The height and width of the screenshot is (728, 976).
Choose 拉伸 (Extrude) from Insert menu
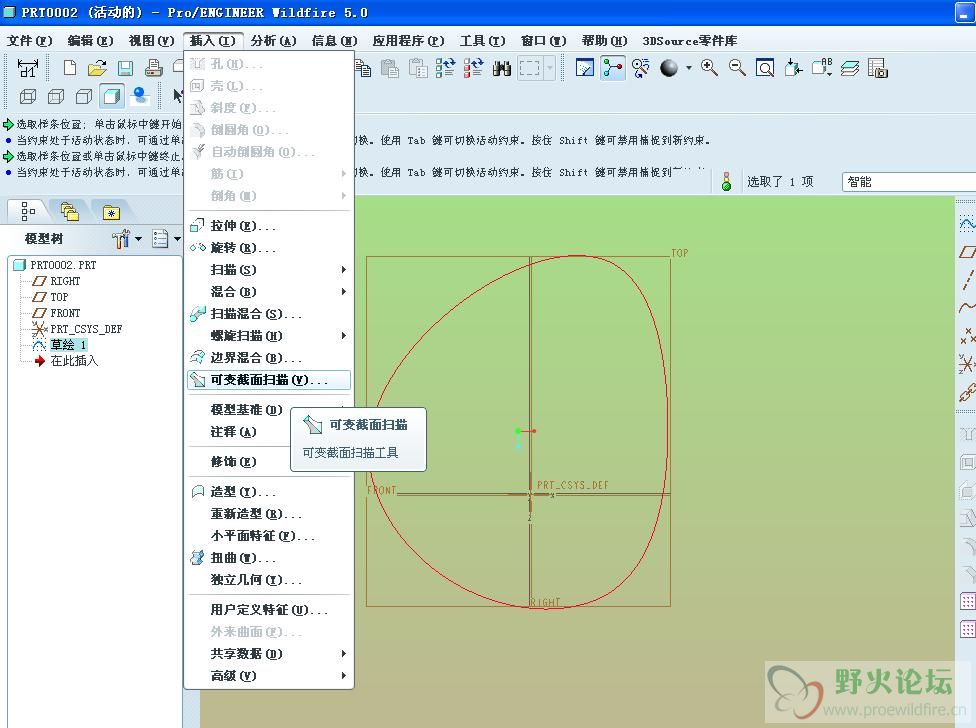269,226
